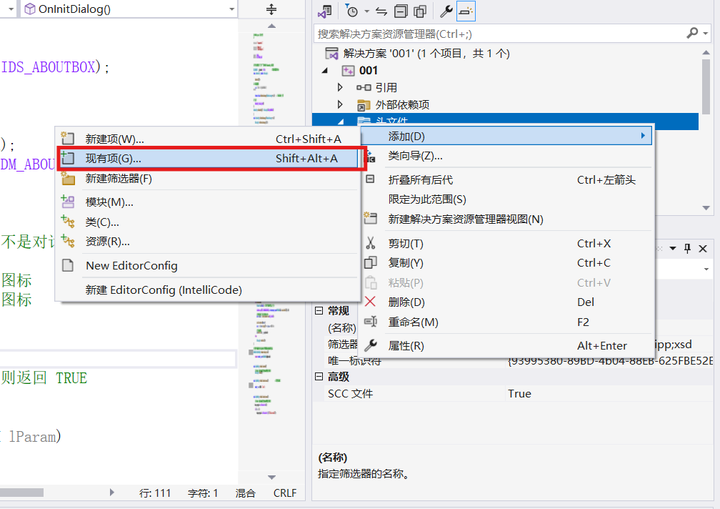720x509 pixels.
Task: Collapse the 常规 property category
Action: click(x=319, y=311)
